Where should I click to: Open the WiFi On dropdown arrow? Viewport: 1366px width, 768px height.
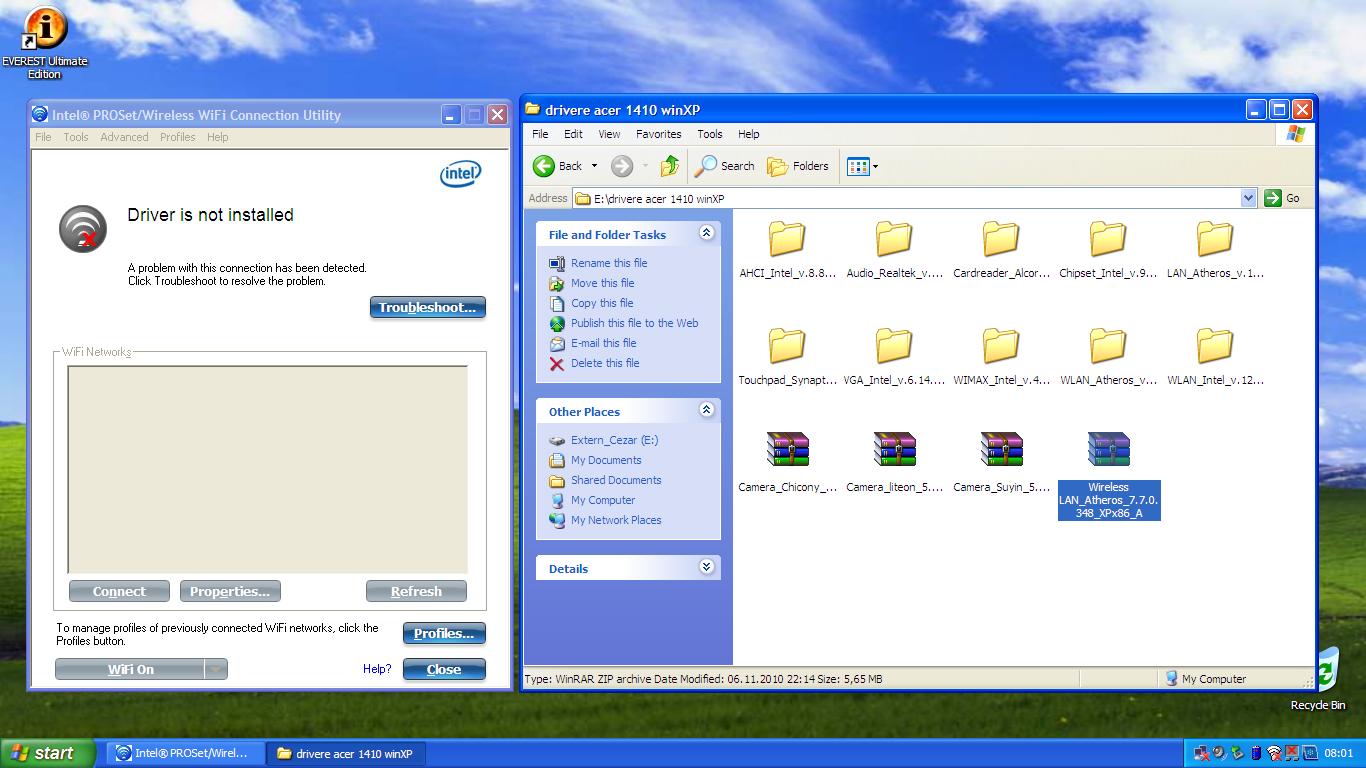[x=216, y=670]
